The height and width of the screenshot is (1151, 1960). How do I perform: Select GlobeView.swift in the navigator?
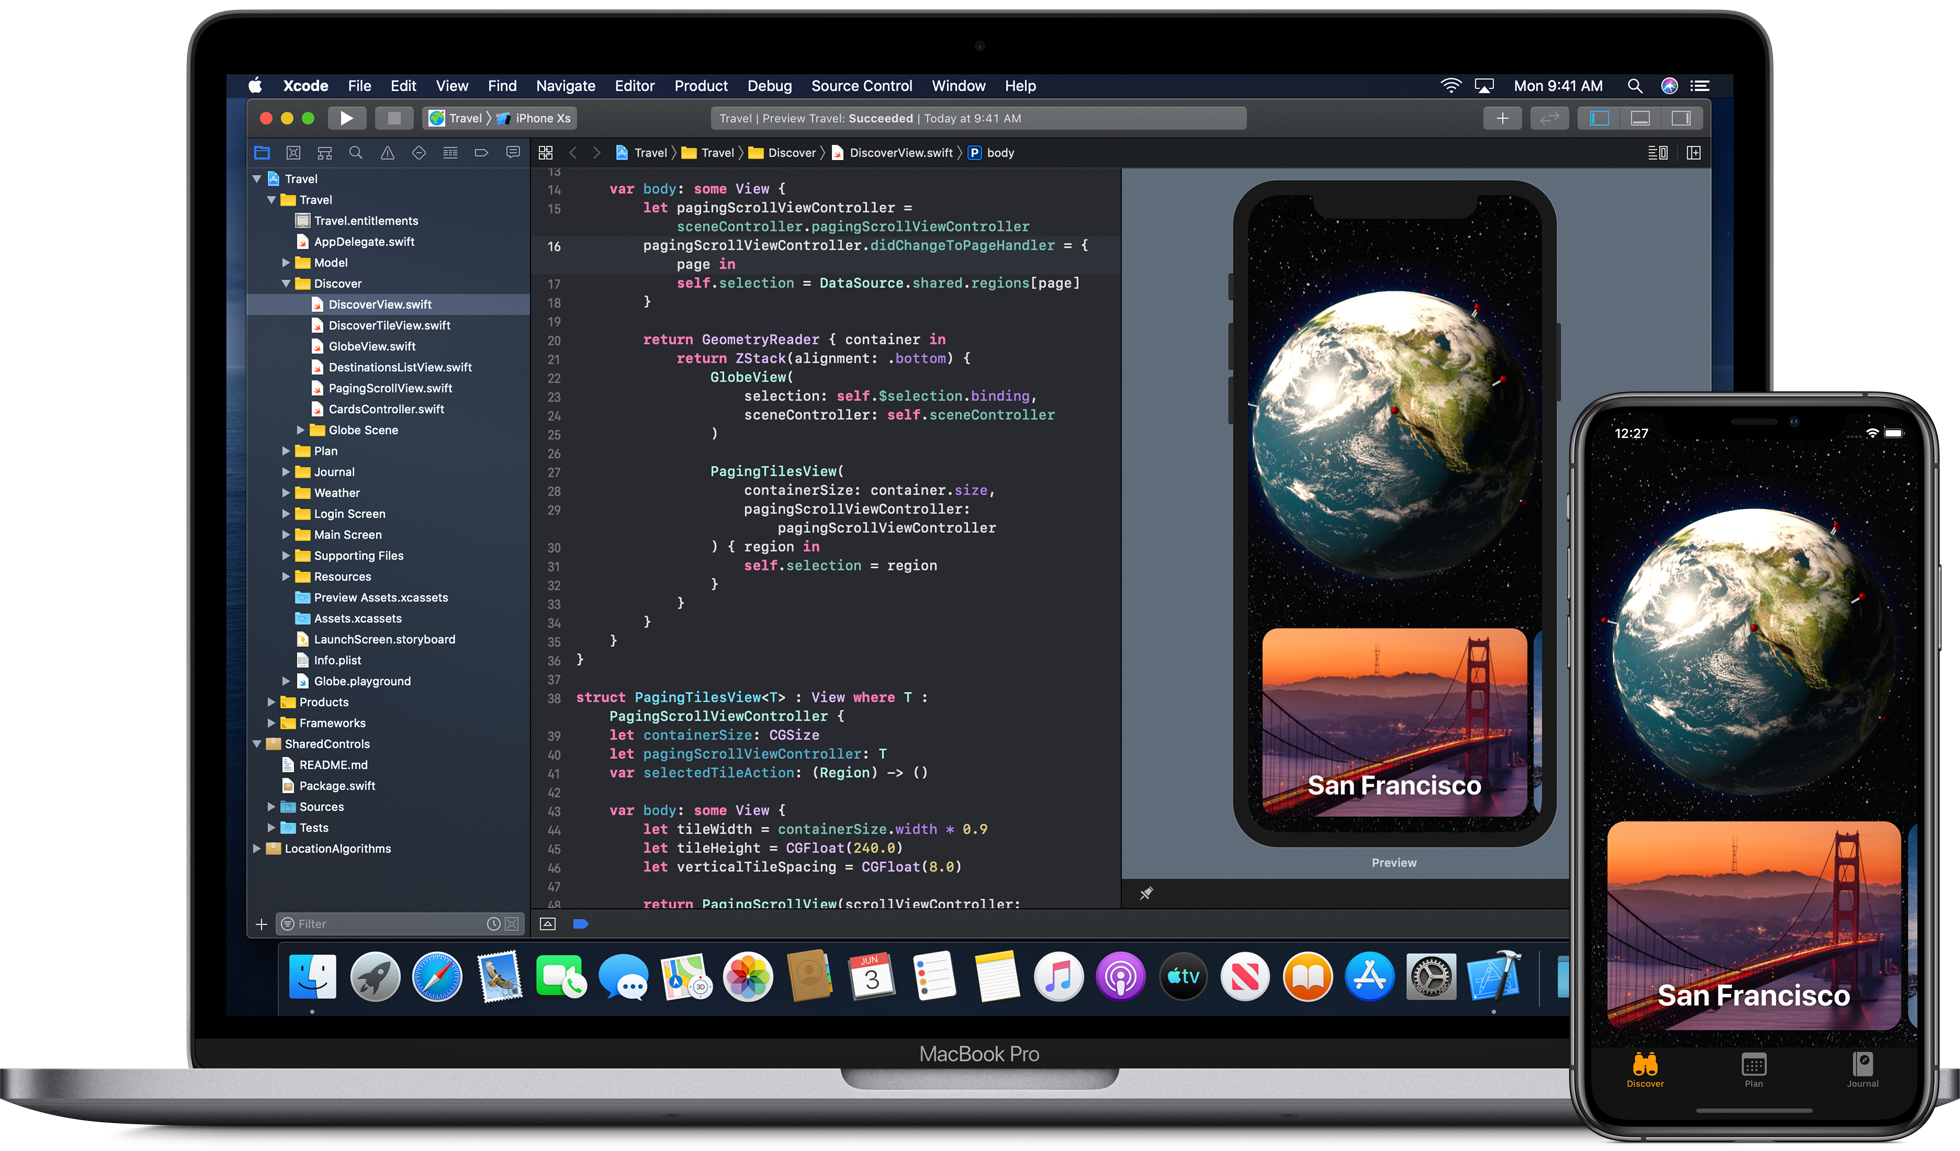click(x=372, y=347)
